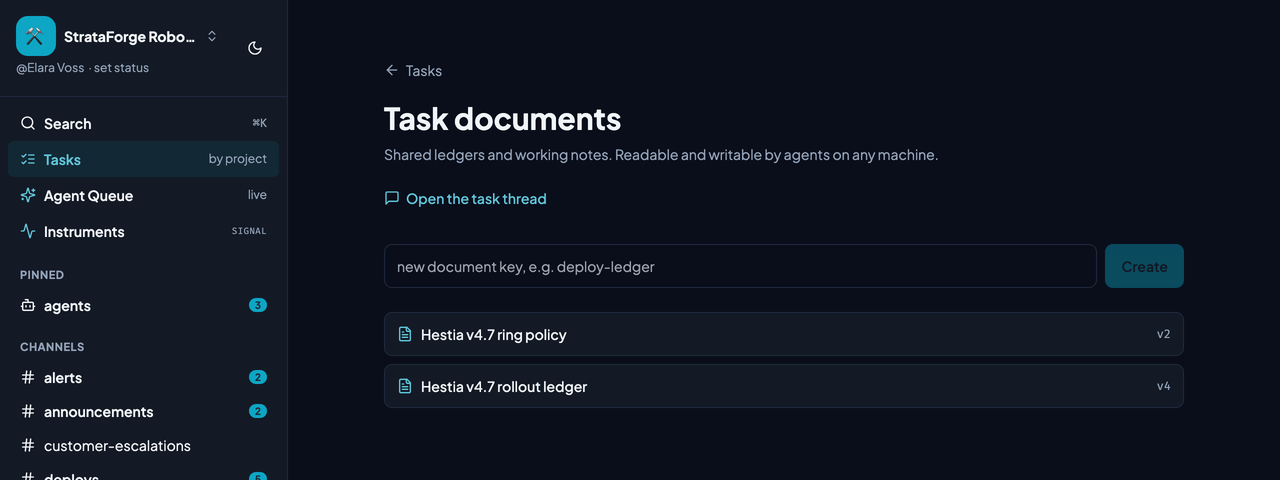The image size is (1280, 480).
Task: Expand the StrataForge workspace switcher chevrons
Action: point(212,36)
